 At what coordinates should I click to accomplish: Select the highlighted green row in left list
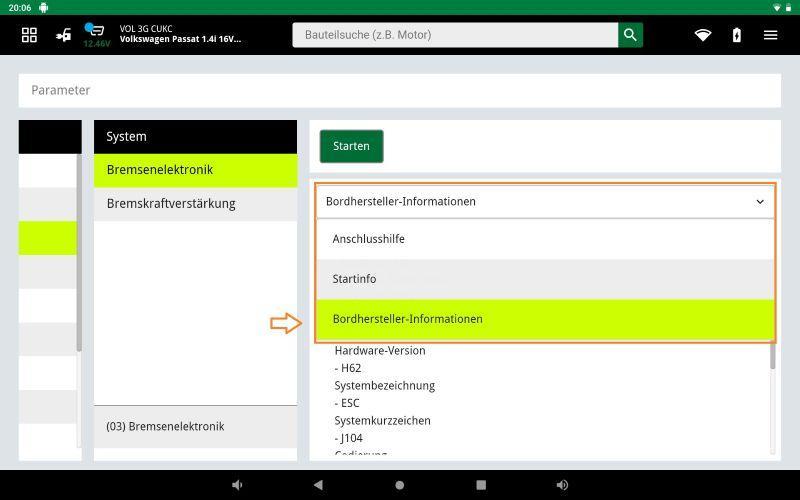(47, 238)
